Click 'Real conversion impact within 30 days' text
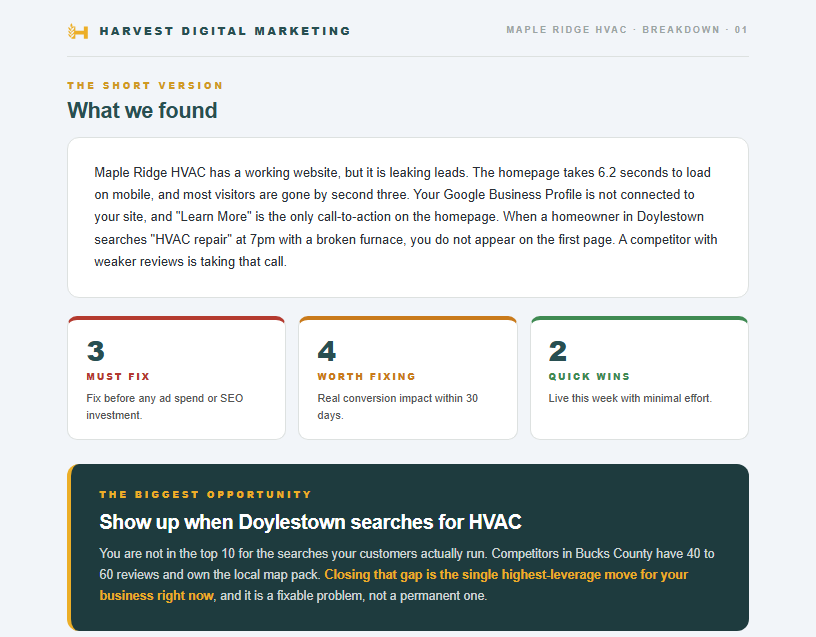The image size is (816, 637). tap(398, 406)
